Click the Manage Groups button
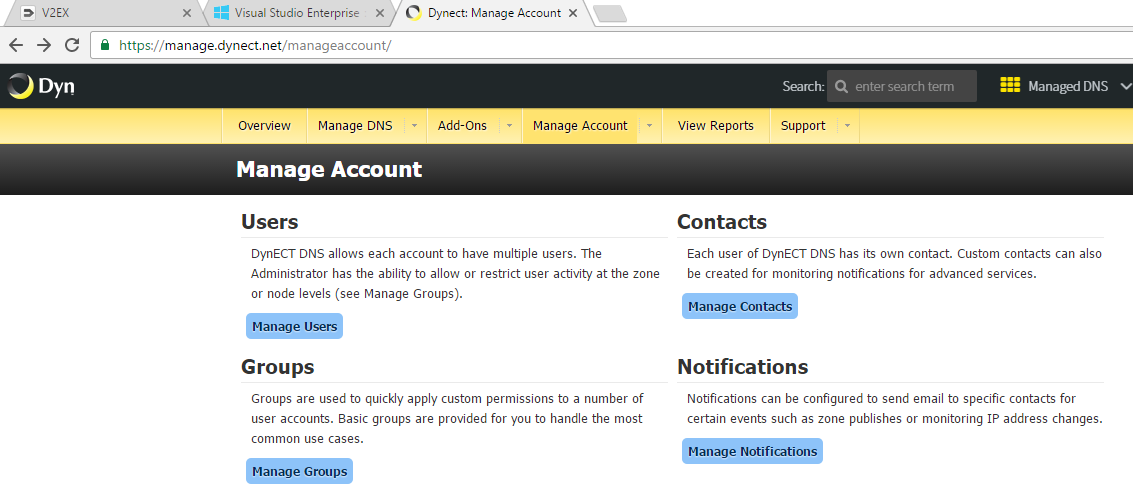The image size is (1133, 498). 299,471
